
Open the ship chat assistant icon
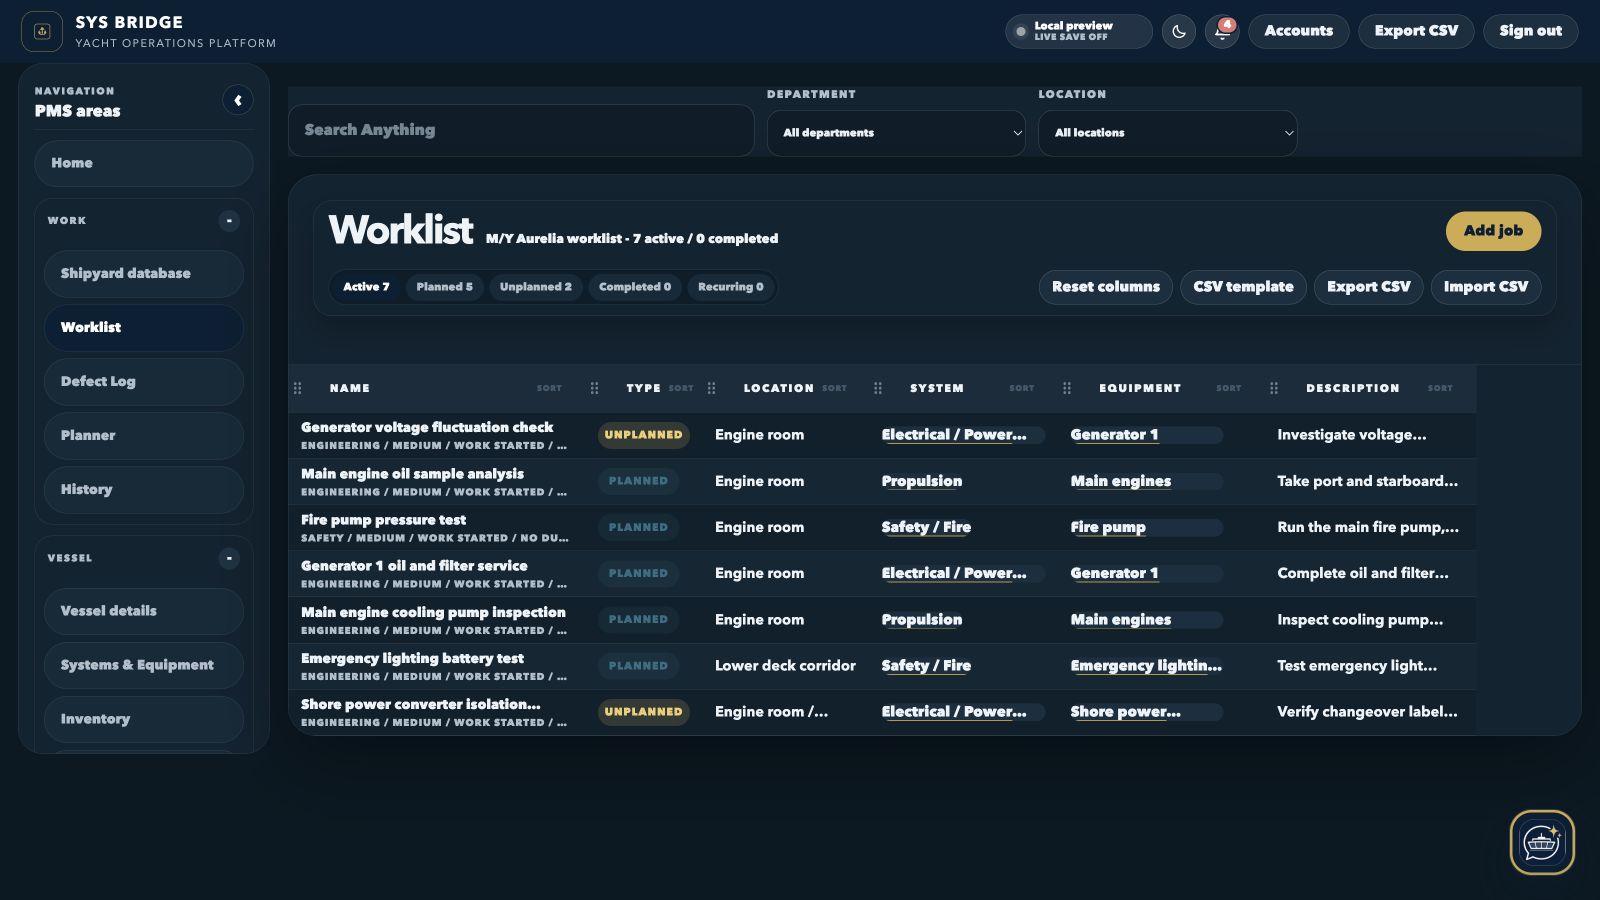(x=1541, y=842)
